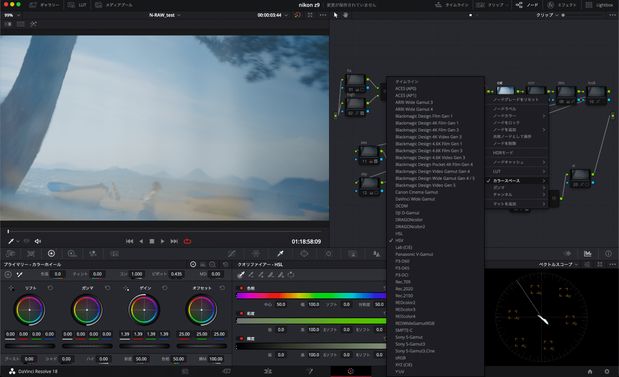This screenshot has height=377, width=619.
Task: Expand the LUT submenu
Action: click(517, 172)
